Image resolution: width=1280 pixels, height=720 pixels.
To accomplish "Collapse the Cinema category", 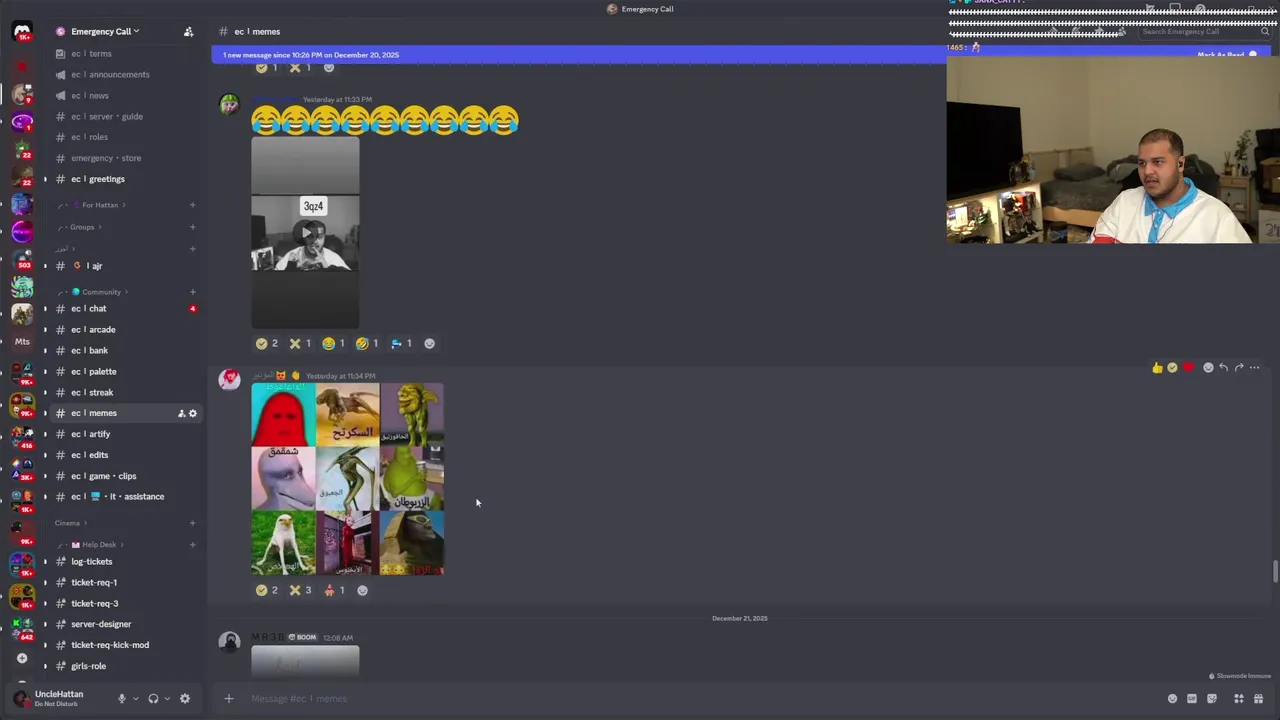I will [71, 523].
